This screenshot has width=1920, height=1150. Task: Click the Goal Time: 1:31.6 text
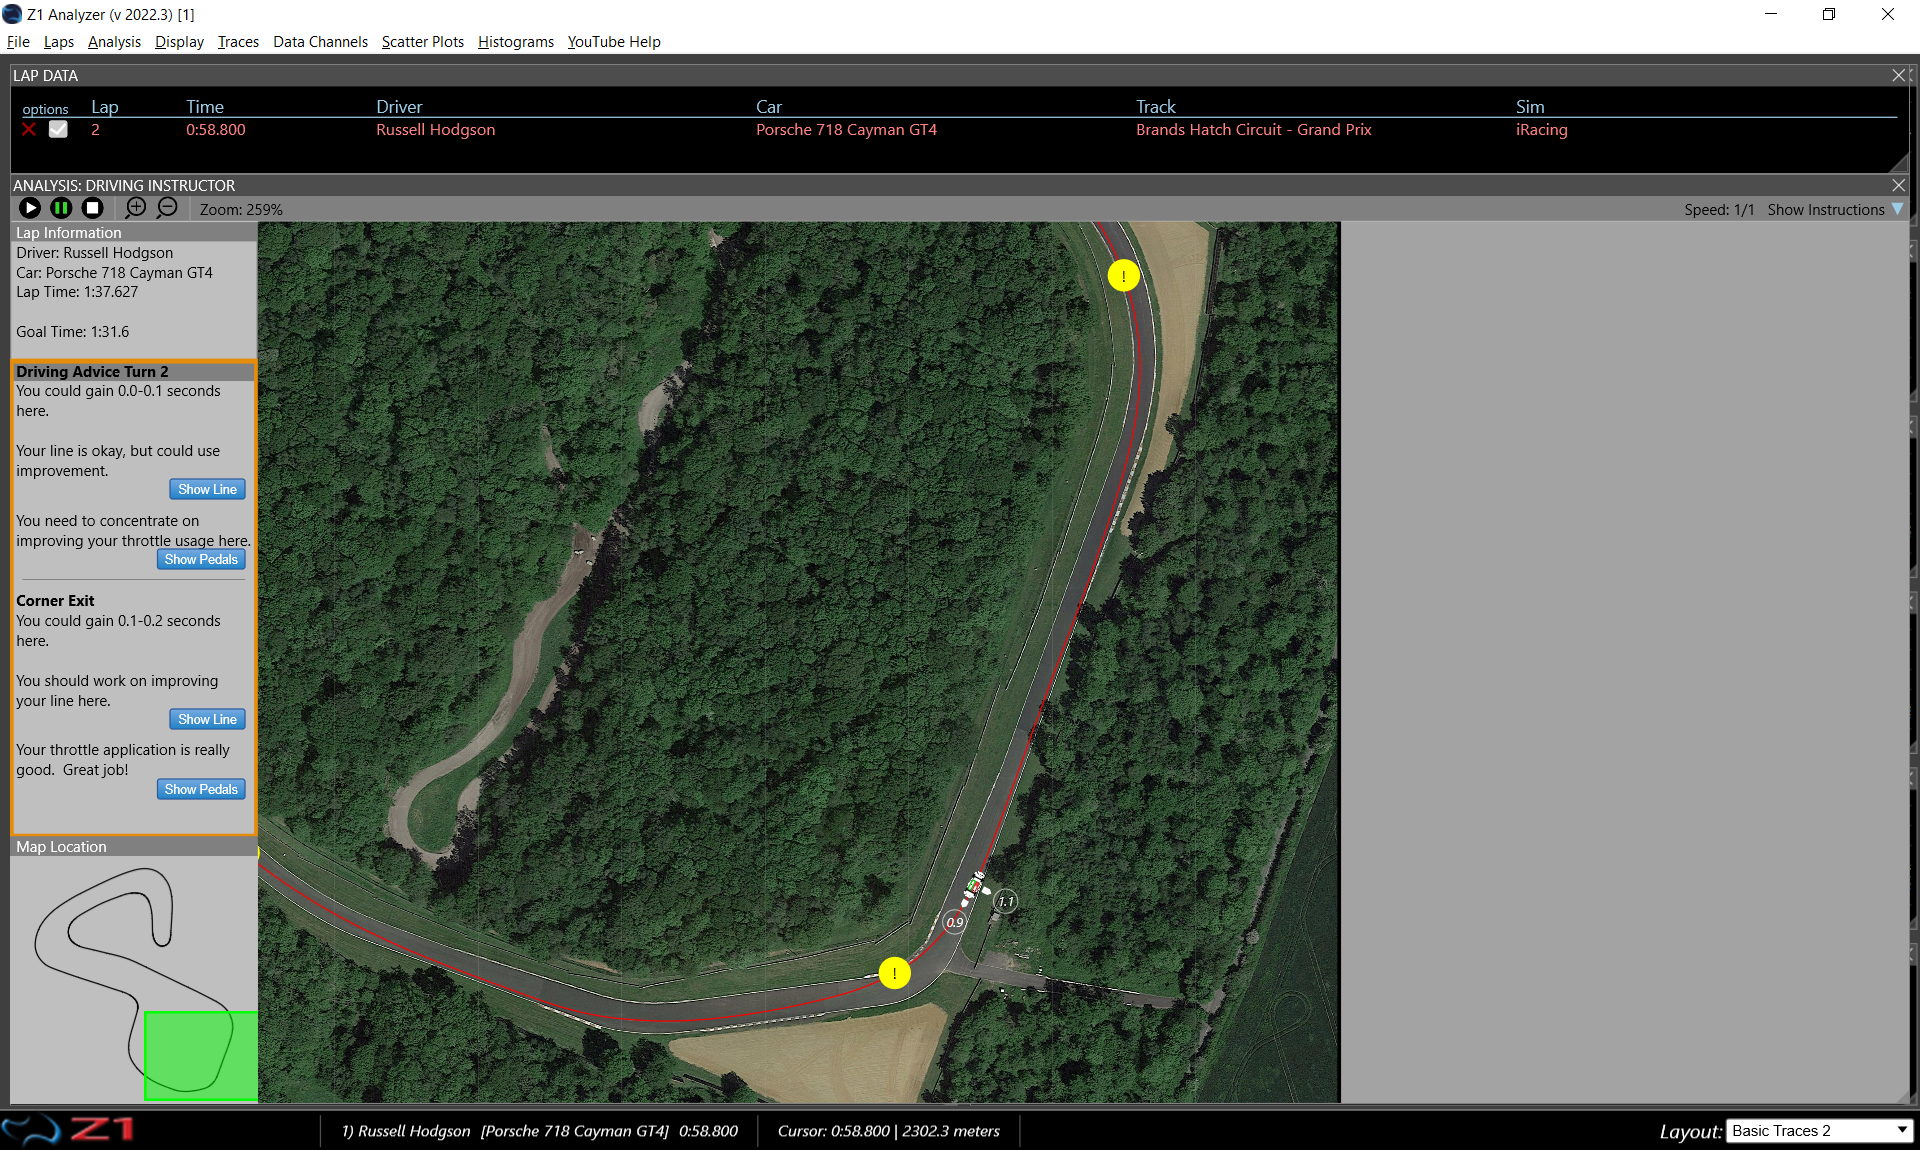(72, 332)
